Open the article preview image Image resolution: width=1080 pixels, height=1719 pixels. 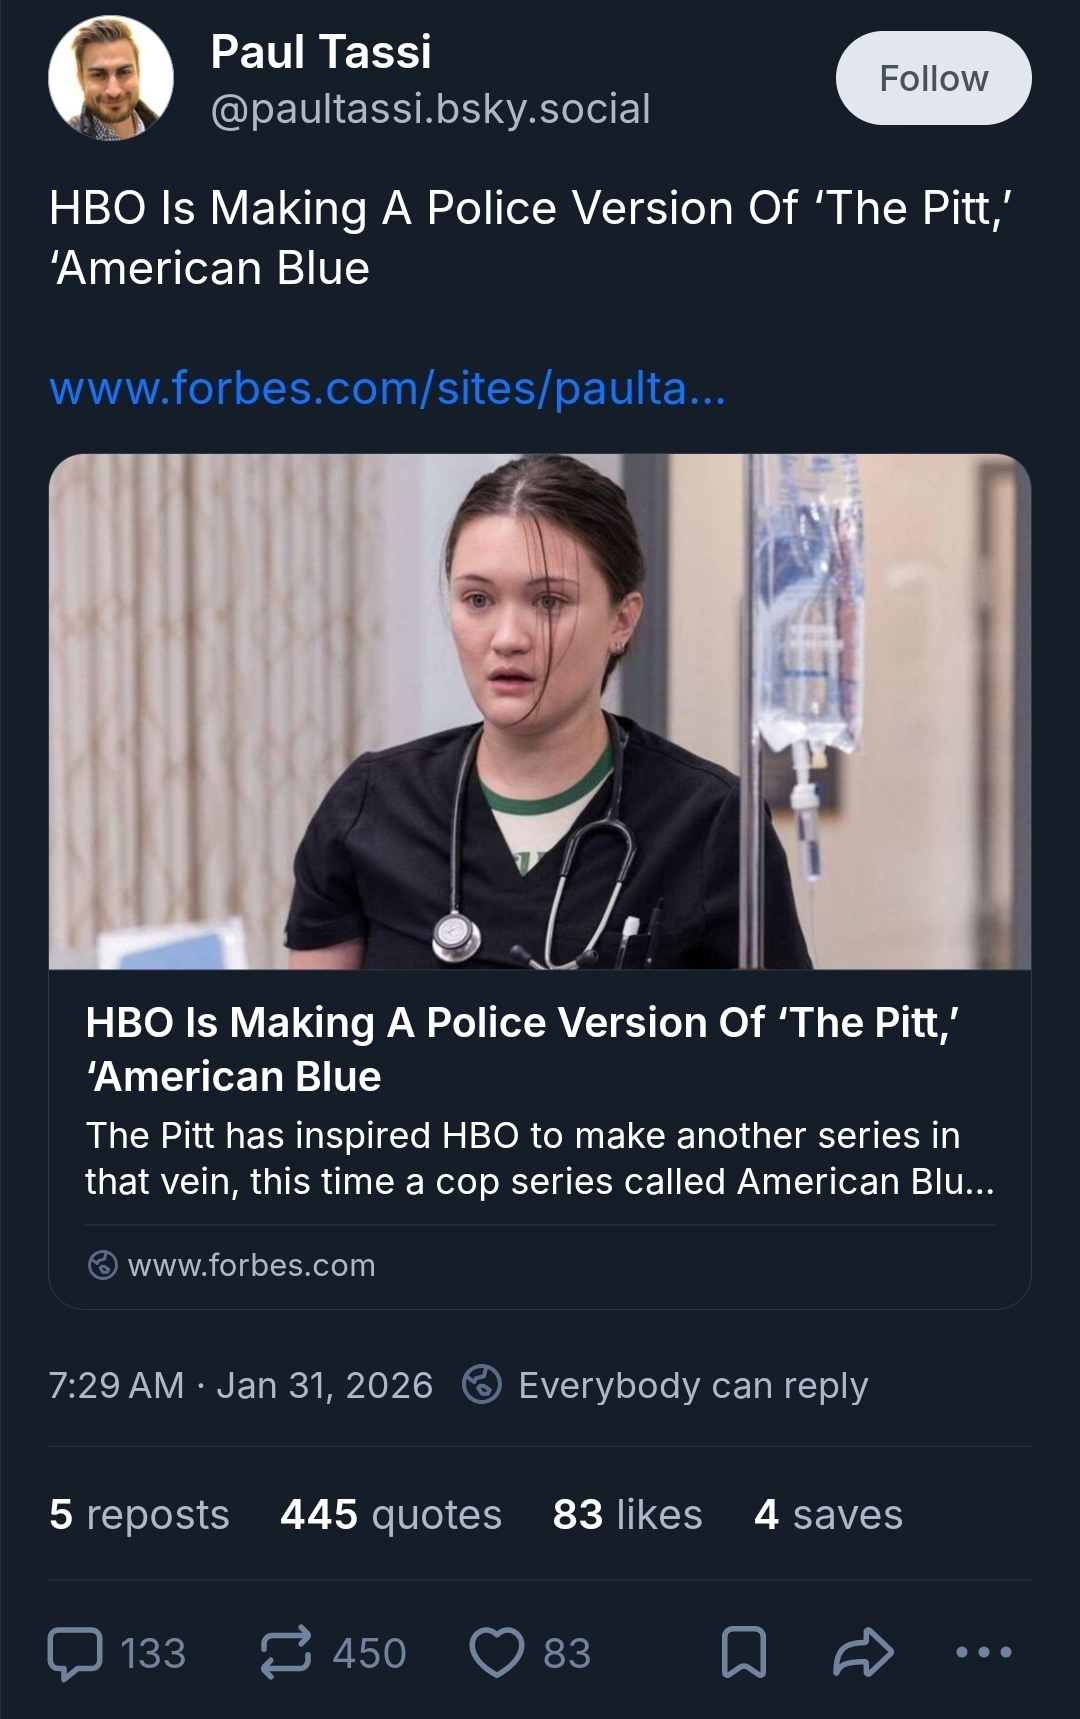540,711
